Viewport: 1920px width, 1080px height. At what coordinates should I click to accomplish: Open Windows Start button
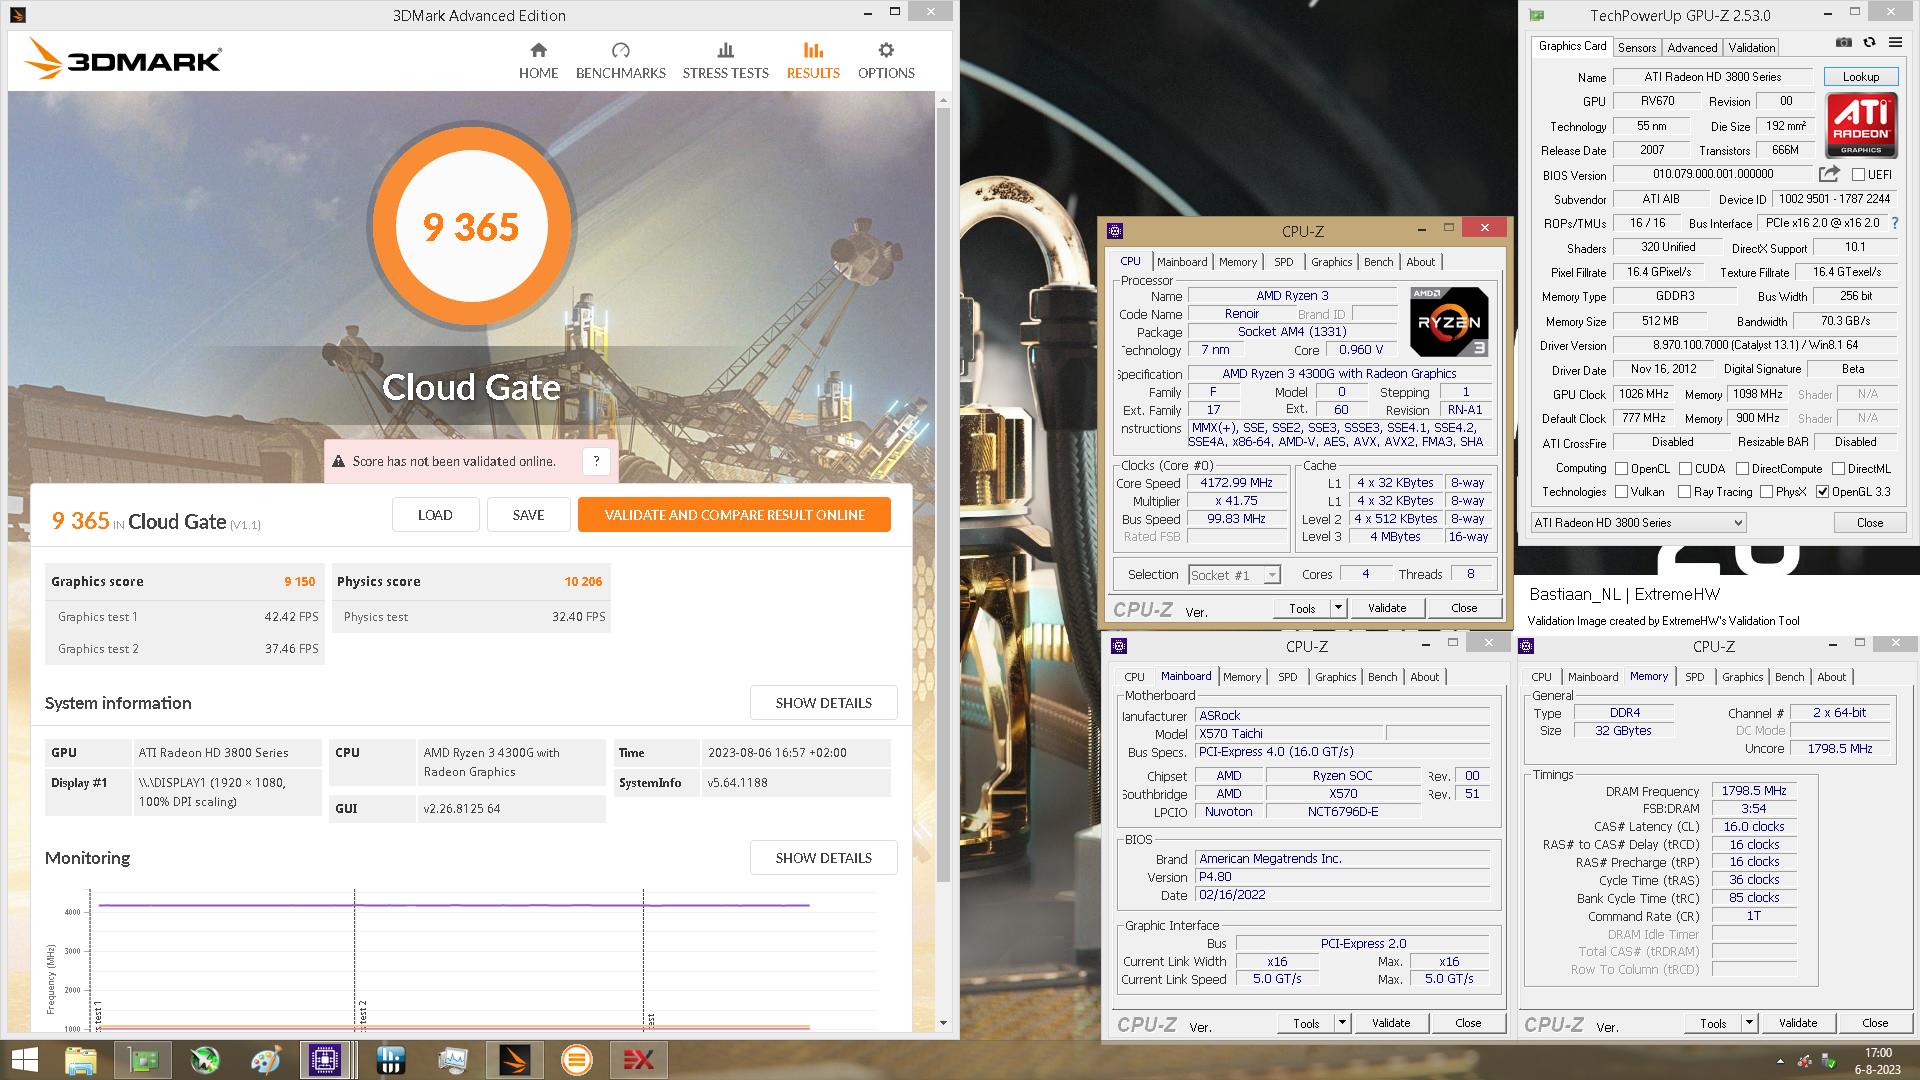[25, 1060]
